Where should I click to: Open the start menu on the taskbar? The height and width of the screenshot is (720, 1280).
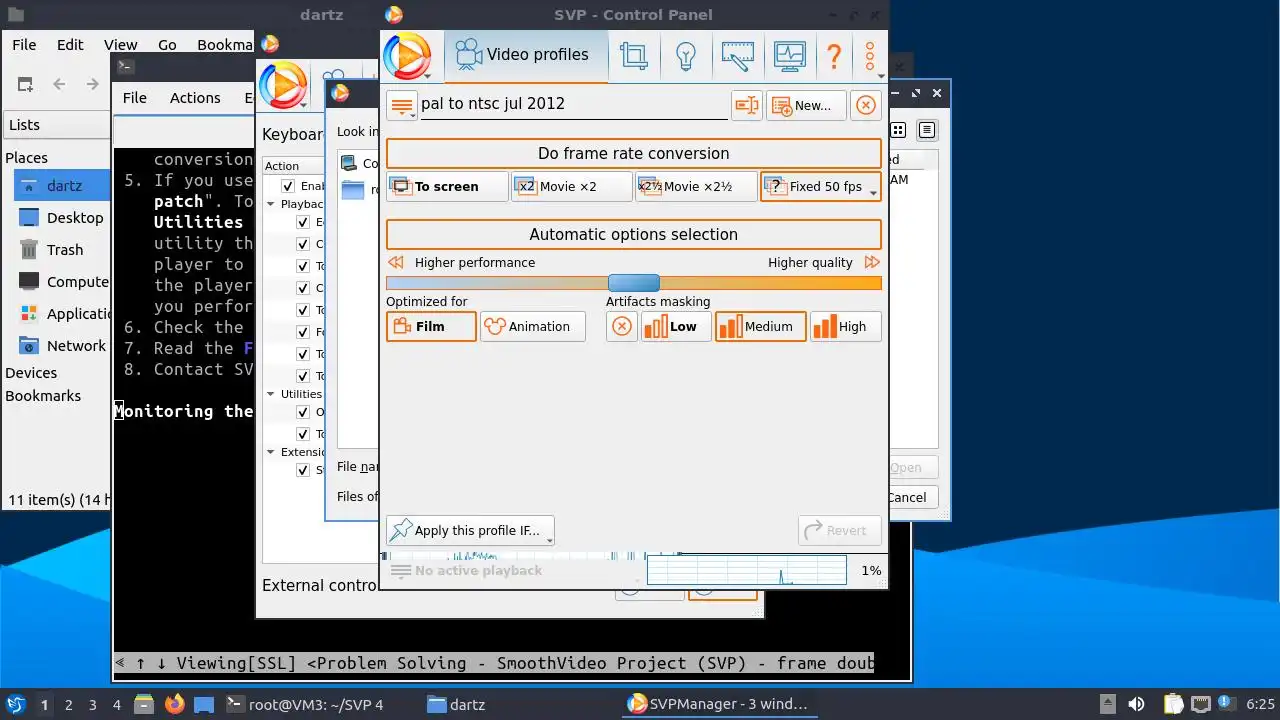15,704
